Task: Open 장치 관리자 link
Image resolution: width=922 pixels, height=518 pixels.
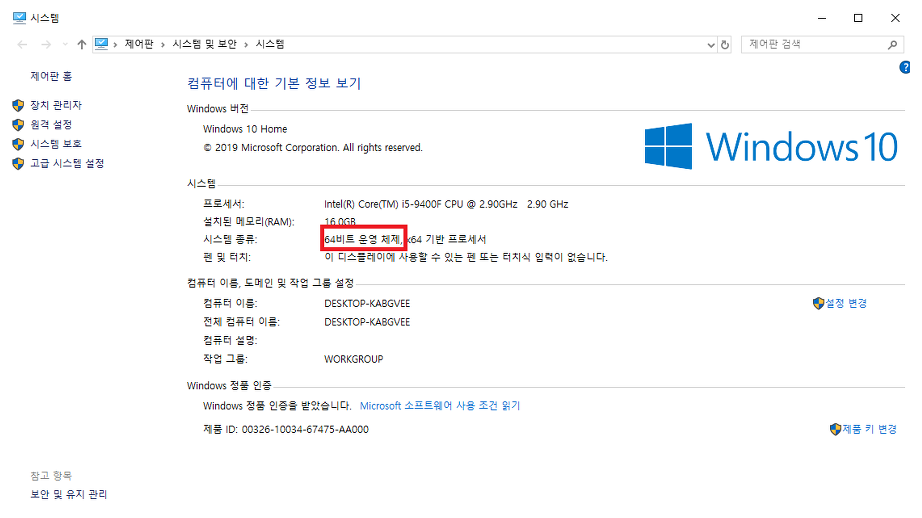Action: [x=56, y=105]
